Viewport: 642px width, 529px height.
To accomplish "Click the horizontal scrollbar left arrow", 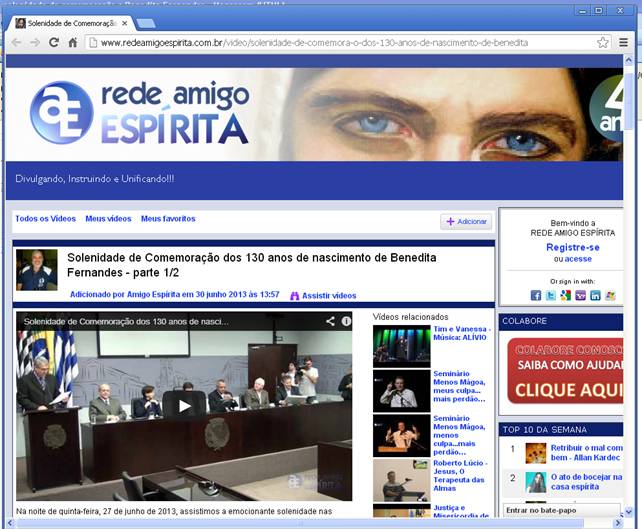I will (11, 523).
